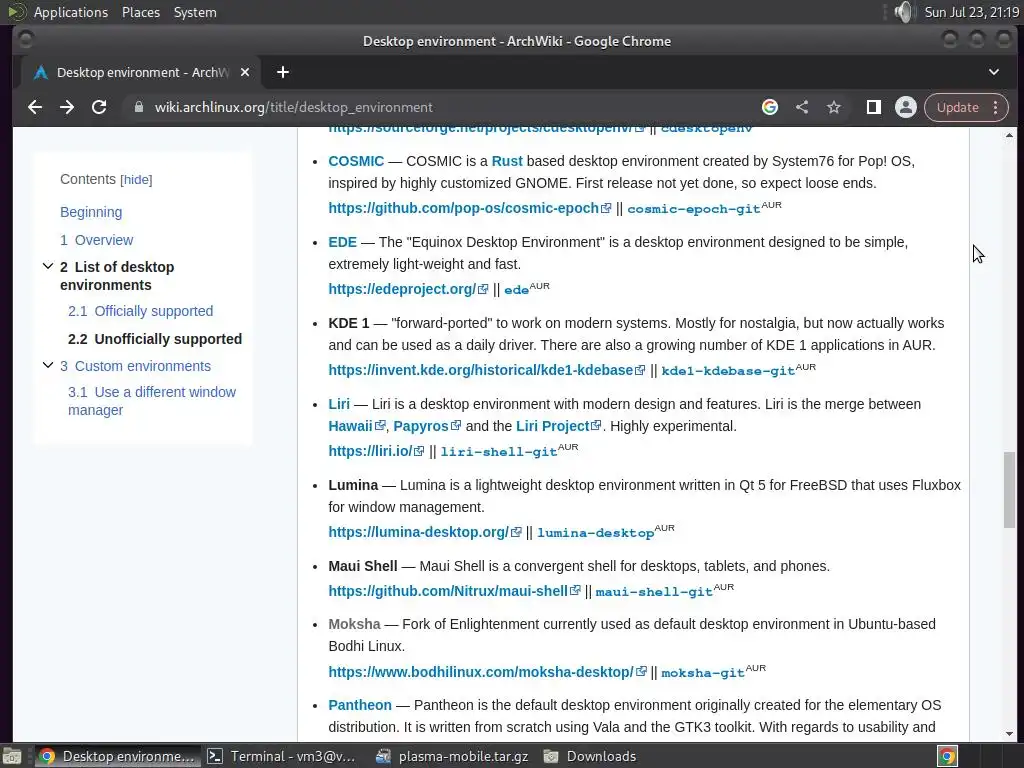Open the Liri Project external link
1024x768 pixels.
tap(558, 426)
